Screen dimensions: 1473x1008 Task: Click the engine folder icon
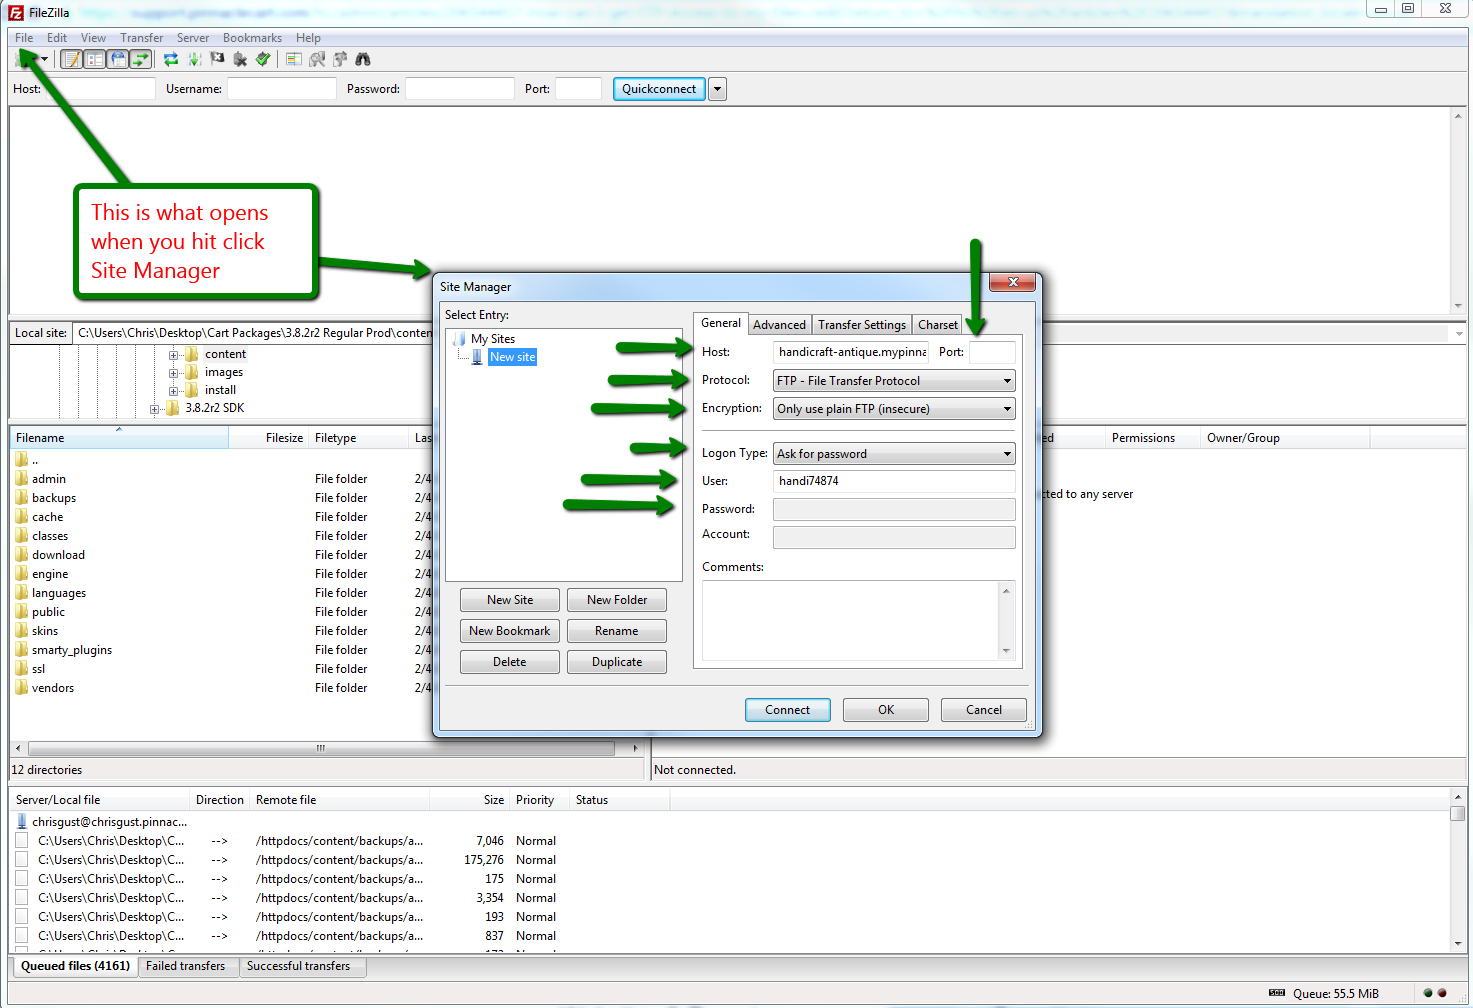coord(22,574)
